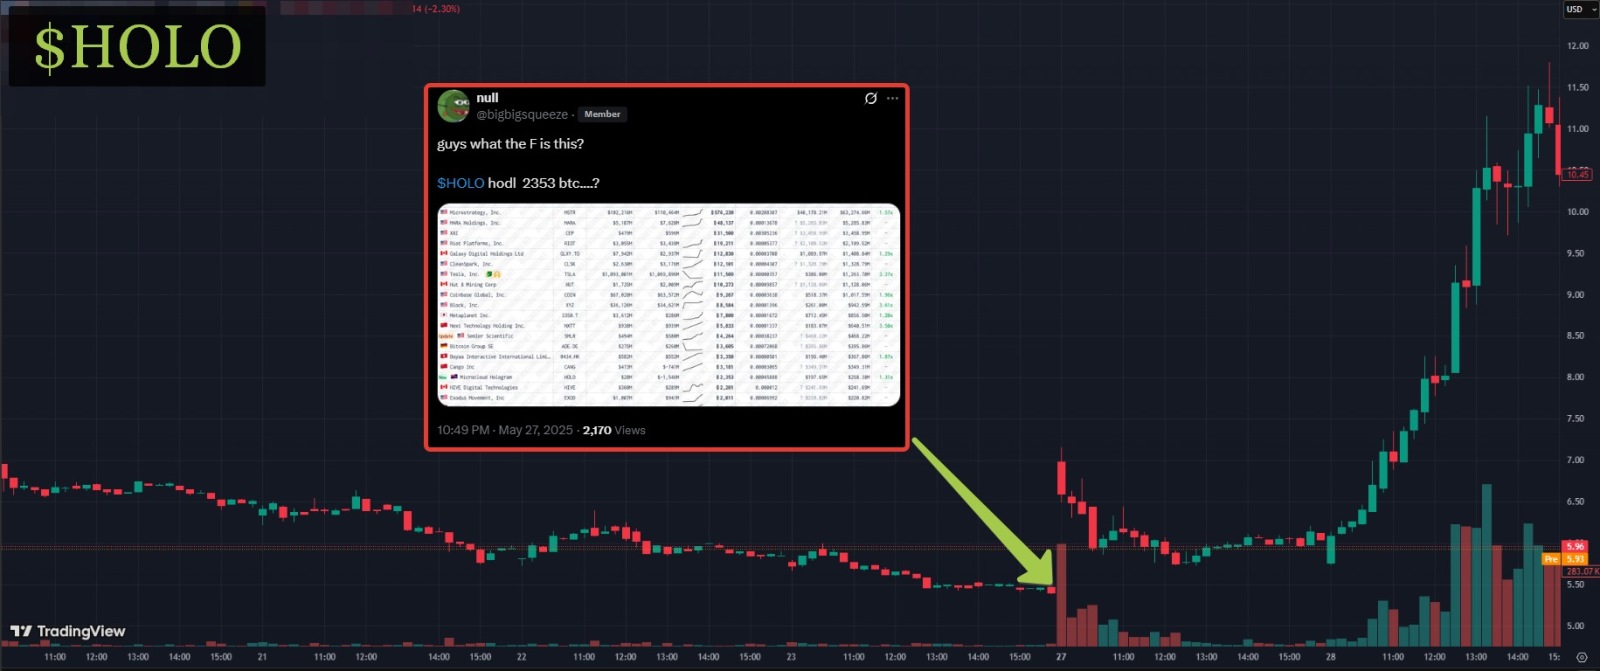The width and height of the screenshot is (1600, 671).
Task: Click the 8.00 price axis label
Action: coord(1575,378)
